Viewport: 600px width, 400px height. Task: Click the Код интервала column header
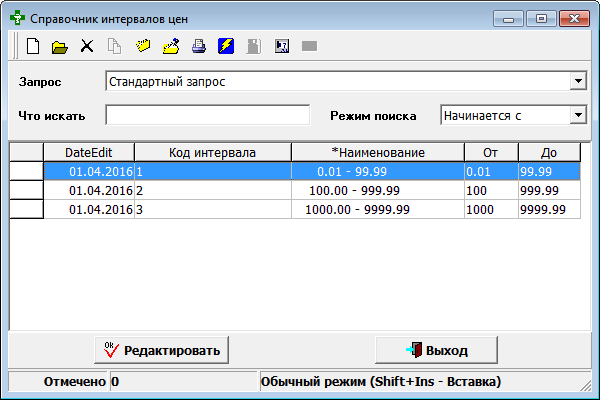[x=212, y=152]
